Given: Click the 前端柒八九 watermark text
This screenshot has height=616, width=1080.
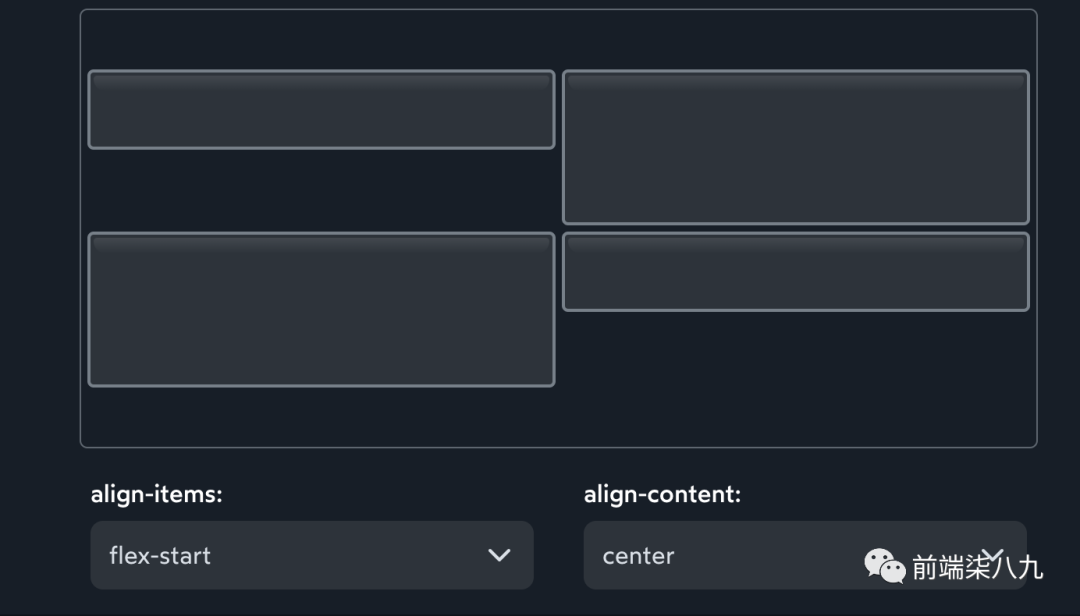Looking at the screenshot, I should pyautogui.click(x=977, y=568).
